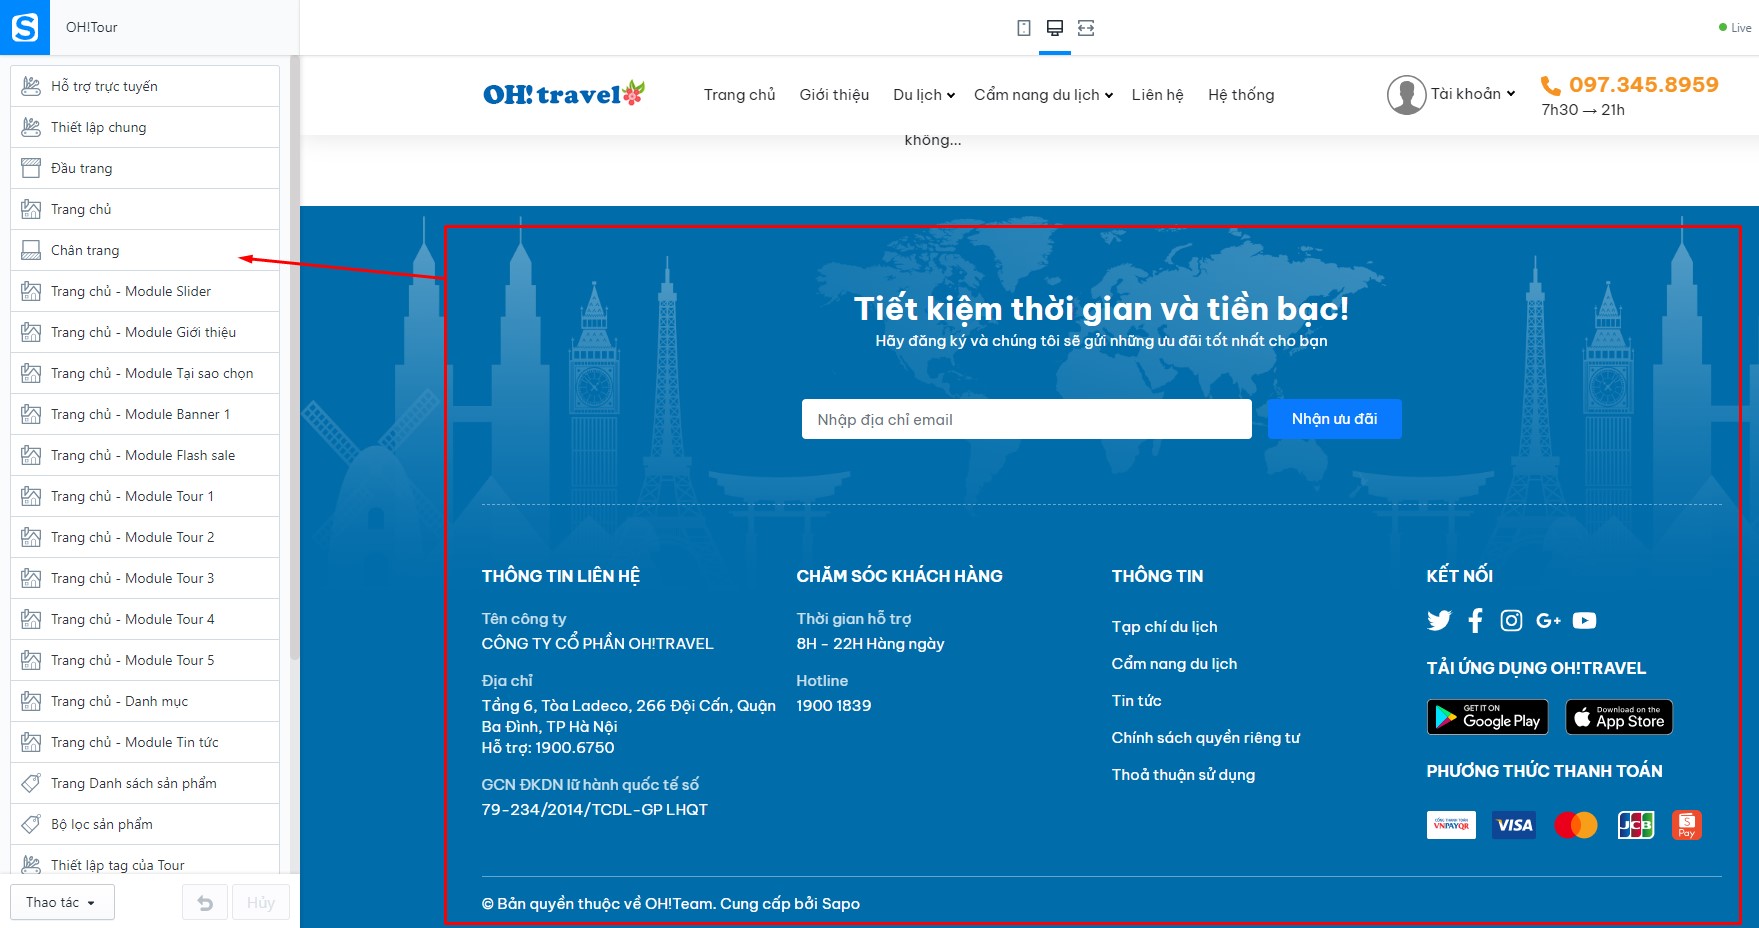Screen dimensions: 1759x928
Task: Click the OH!Tour theme title
Action: coord(92,27)
